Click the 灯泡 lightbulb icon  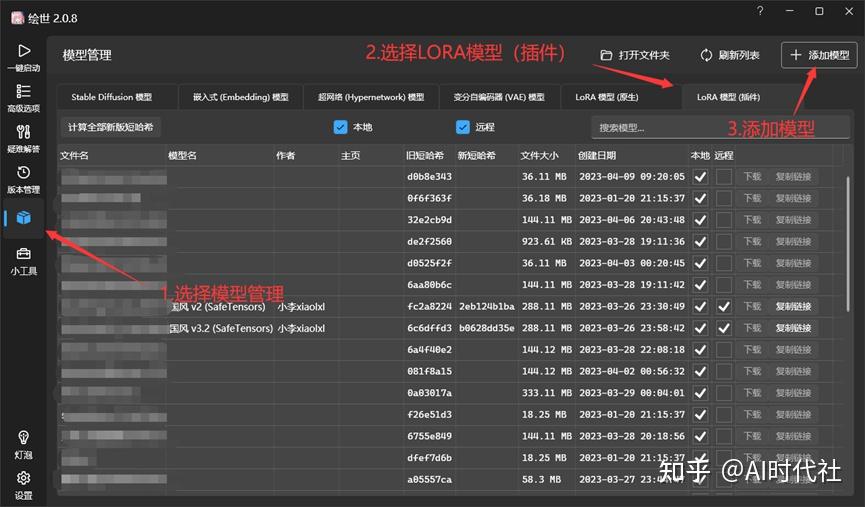[x=23, y=438]
